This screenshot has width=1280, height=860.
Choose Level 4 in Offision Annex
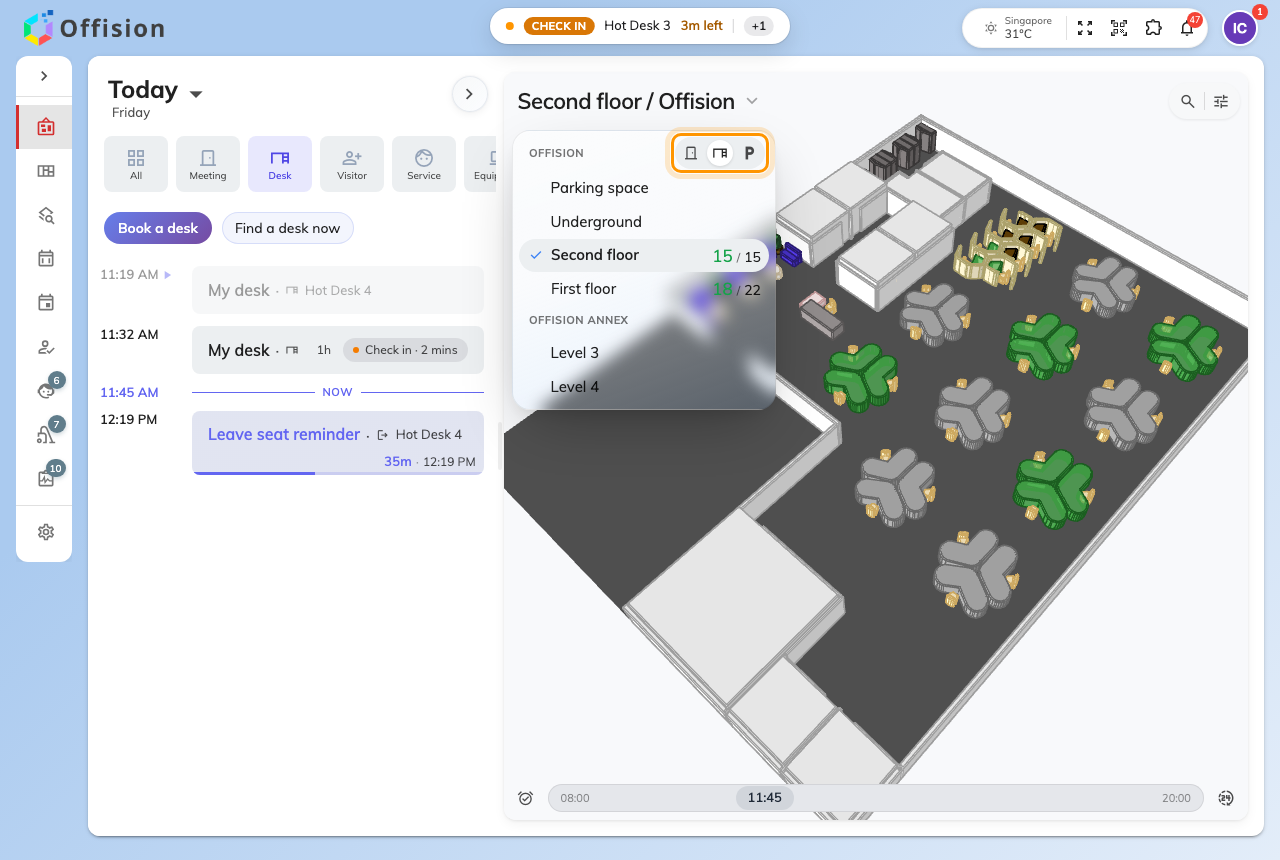644,387
